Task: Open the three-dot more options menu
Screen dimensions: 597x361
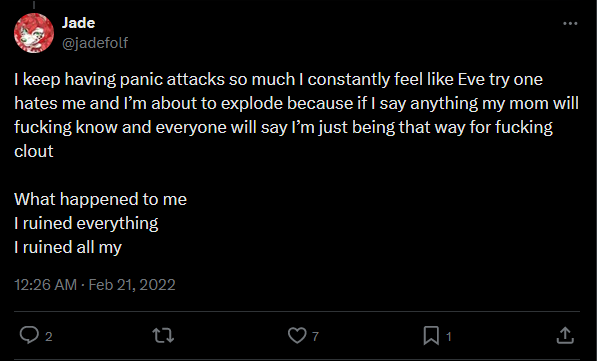Action: (570, 24)
